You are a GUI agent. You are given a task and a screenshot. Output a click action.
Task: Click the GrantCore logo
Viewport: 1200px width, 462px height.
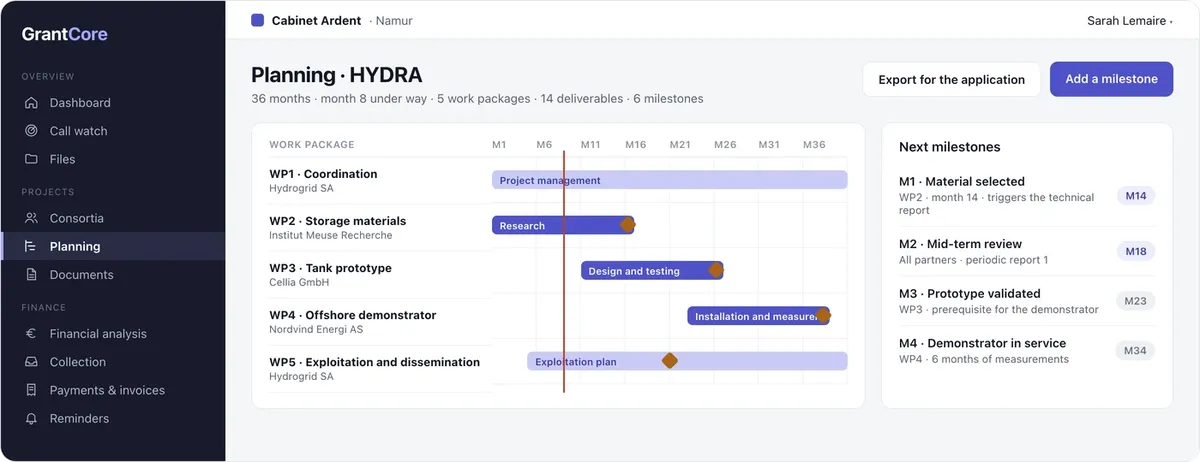(65, 34)
